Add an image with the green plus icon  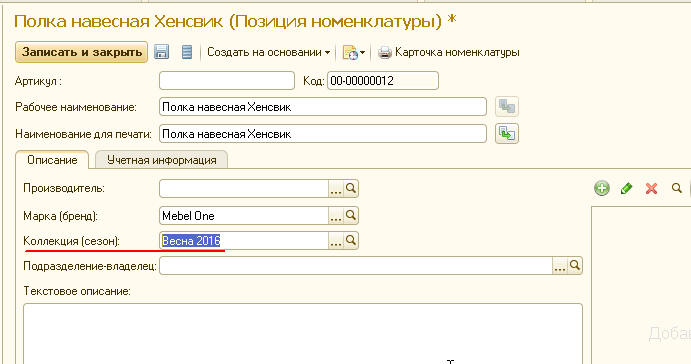click(602, 189)
